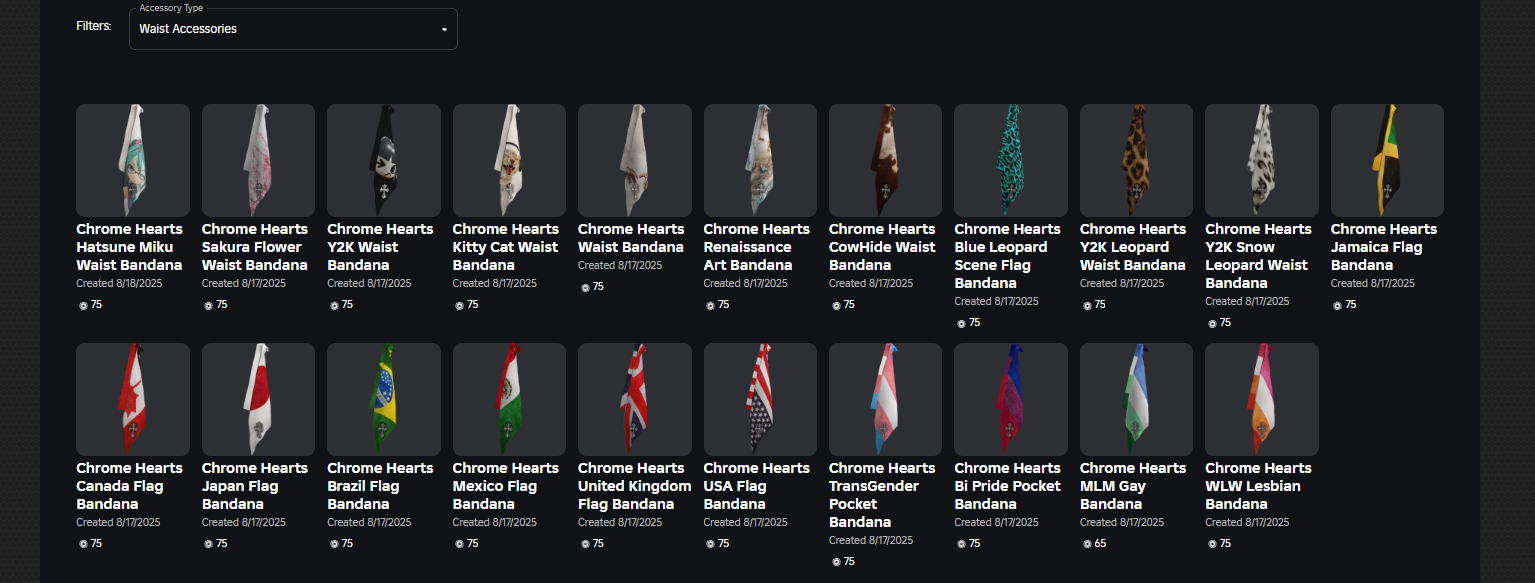Viewport: 1535px width, 583px height.
Task: Open Renaissance Art Bandana thumbnail
Action: point(760,160)
